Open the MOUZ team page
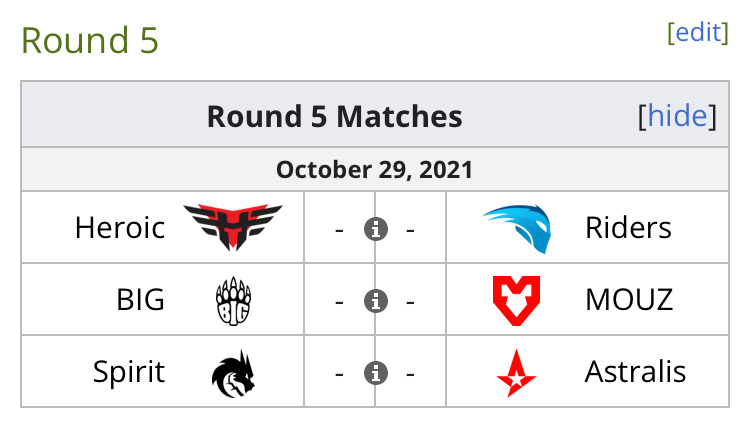The height and width of the screenshot is (441, 750). (629, 300)
